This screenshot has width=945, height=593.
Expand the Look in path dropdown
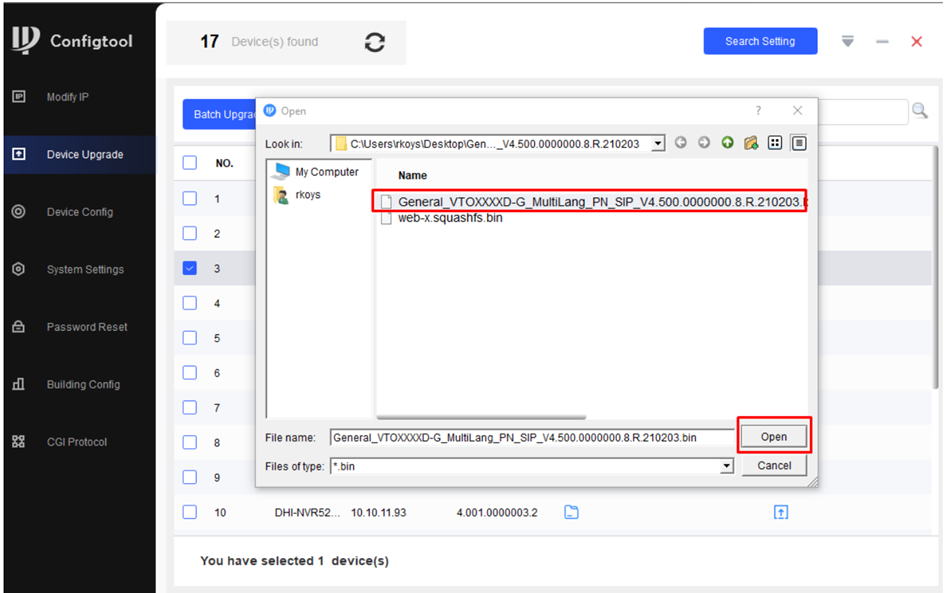click(x=657, y=144)
